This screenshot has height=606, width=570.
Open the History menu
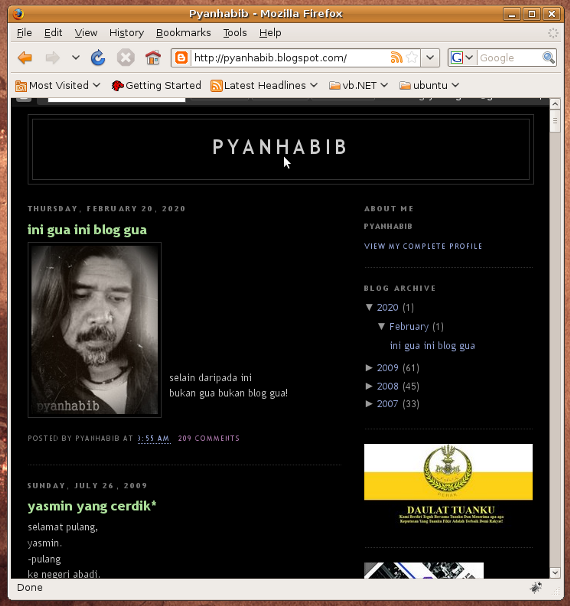(x=126, y=33)
